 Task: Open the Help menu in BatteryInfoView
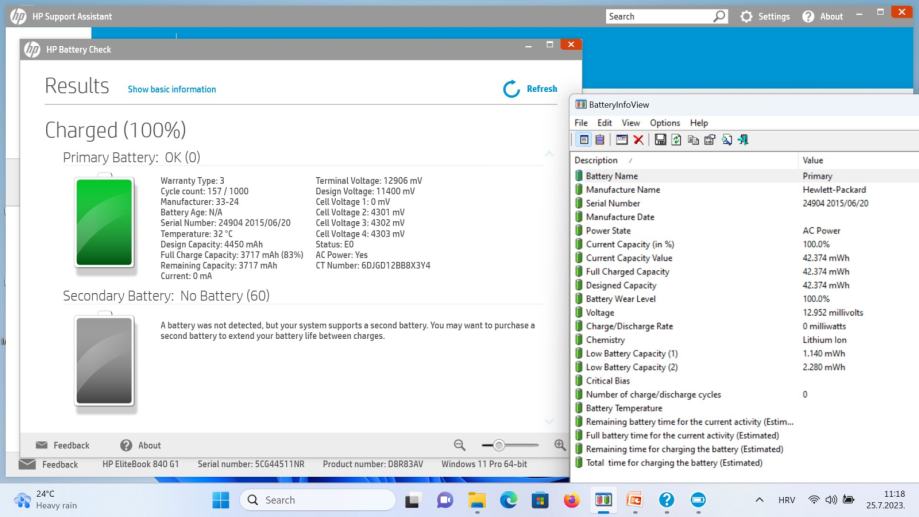(x=699, y=123)
